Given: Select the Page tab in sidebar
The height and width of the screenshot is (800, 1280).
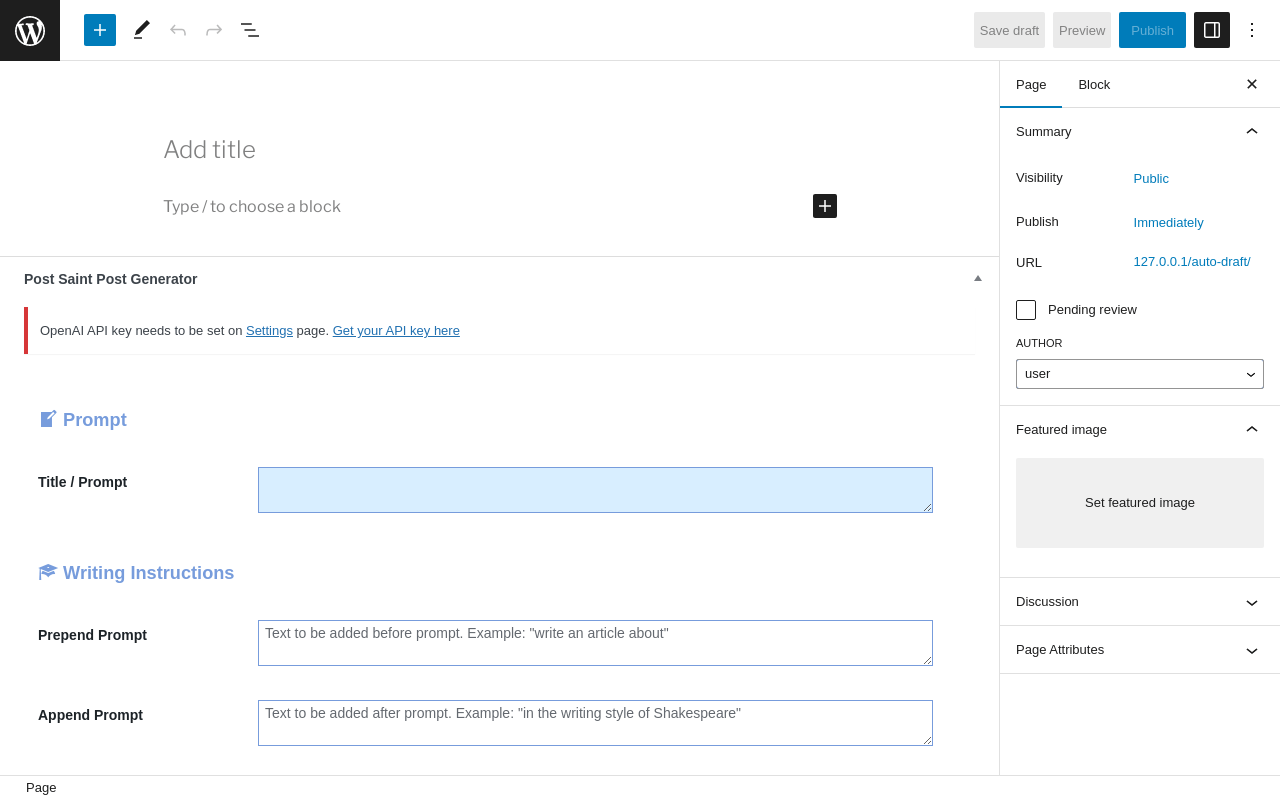Looking at the screenshot, I should coord(1031,84).
